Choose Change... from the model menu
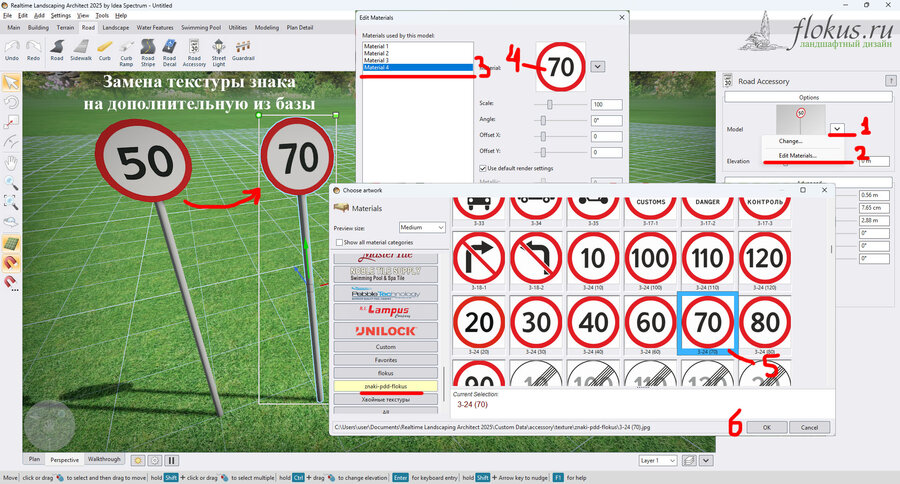 790,141
